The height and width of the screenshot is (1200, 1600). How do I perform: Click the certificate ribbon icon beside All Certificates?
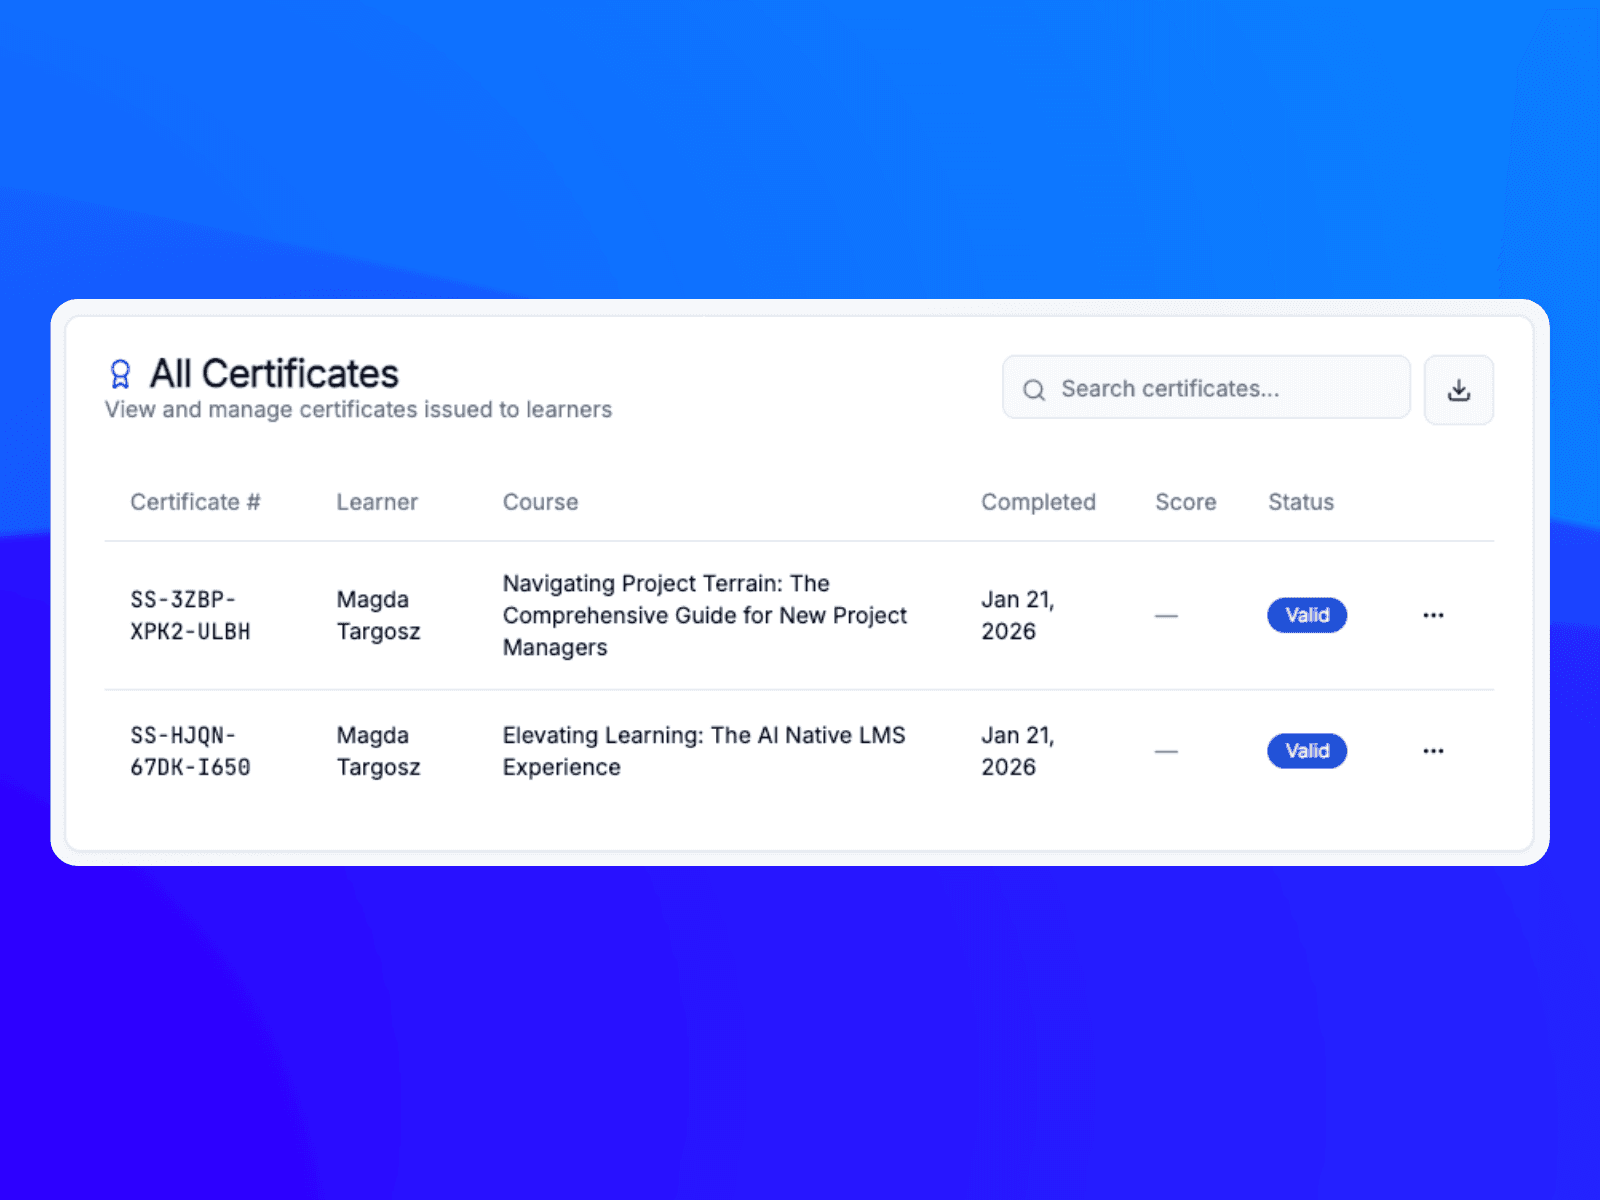pos(120,374)
